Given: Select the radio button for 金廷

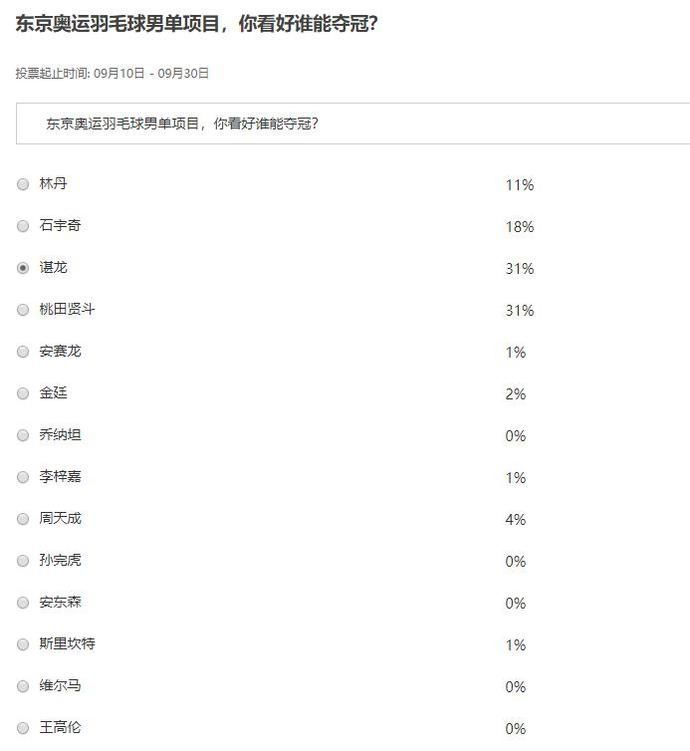Looking at the screenshot, I should [x=23, y=394].
